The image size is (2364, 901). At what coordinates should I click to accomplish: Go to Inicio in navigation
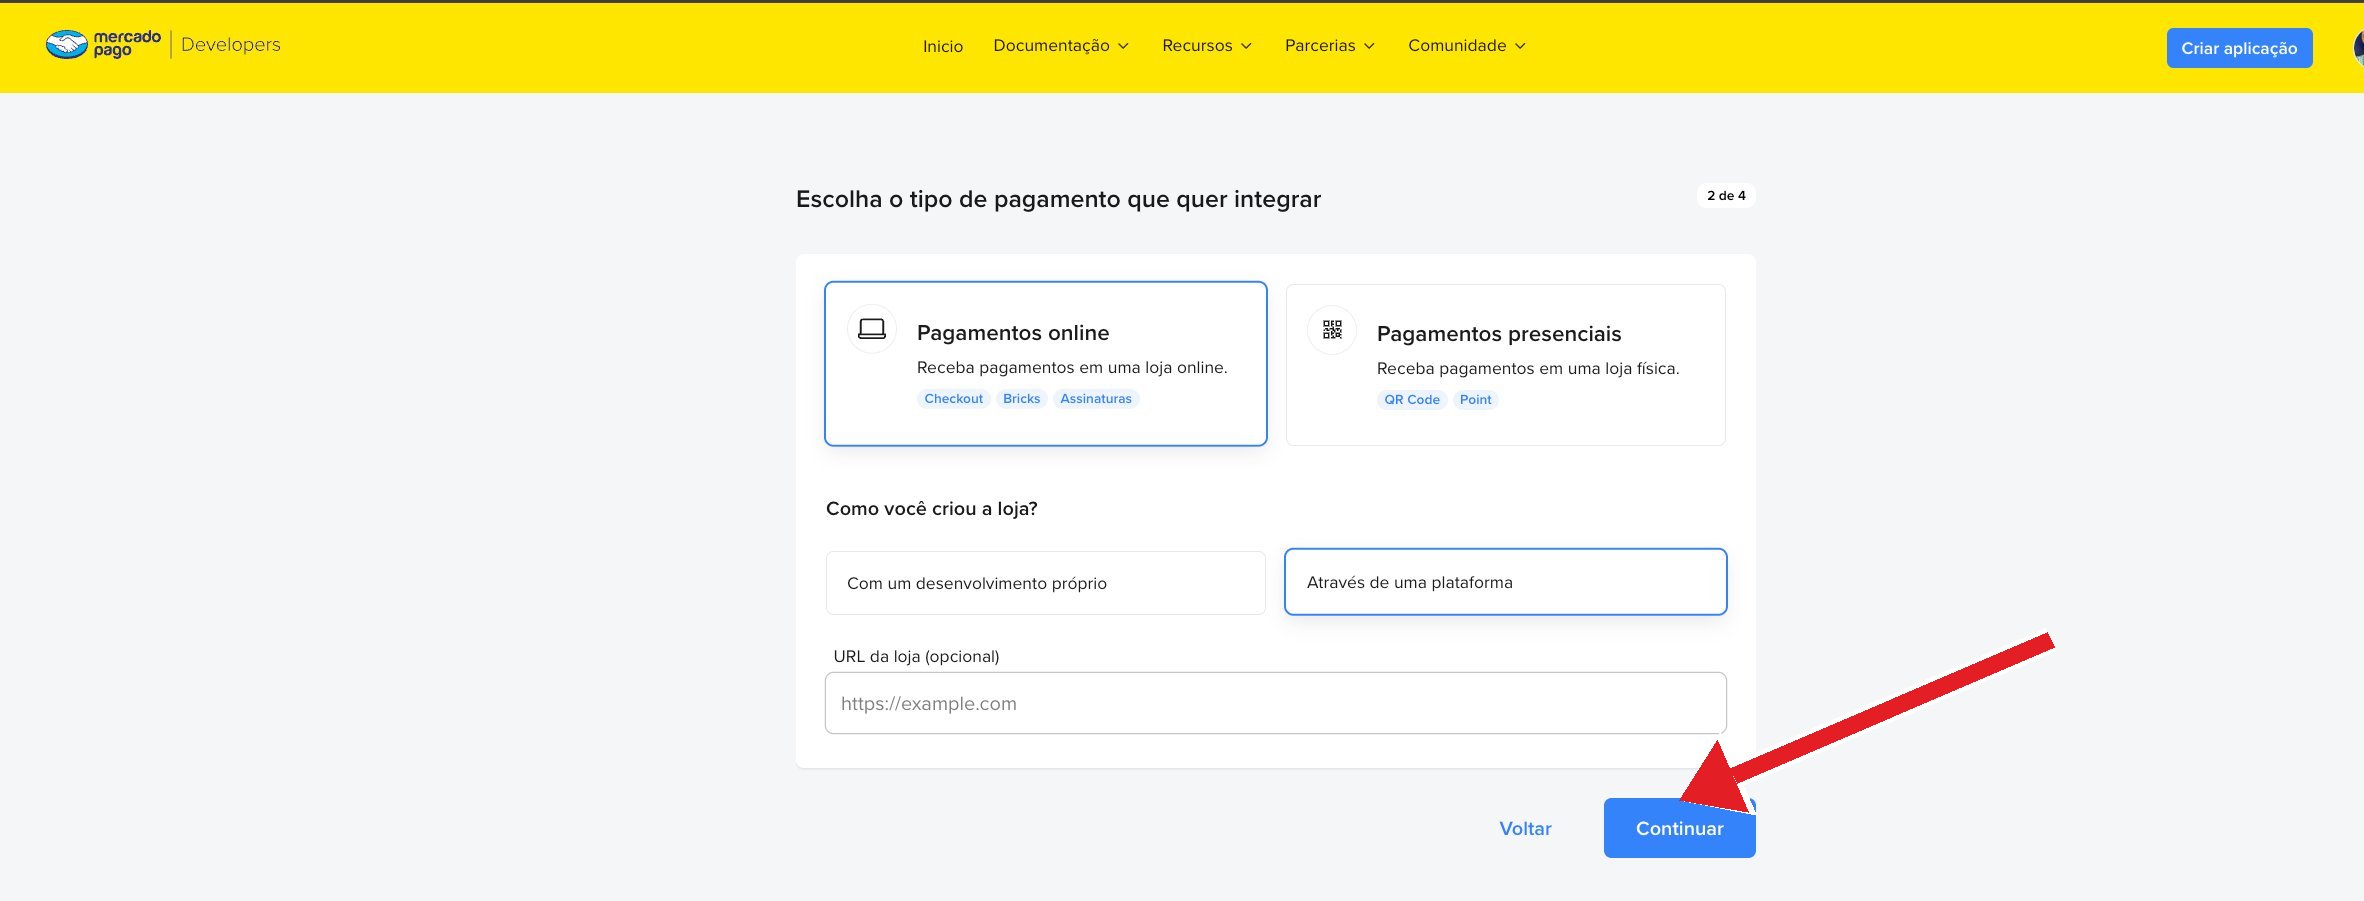pyautogui.click(x=943, y=47)
